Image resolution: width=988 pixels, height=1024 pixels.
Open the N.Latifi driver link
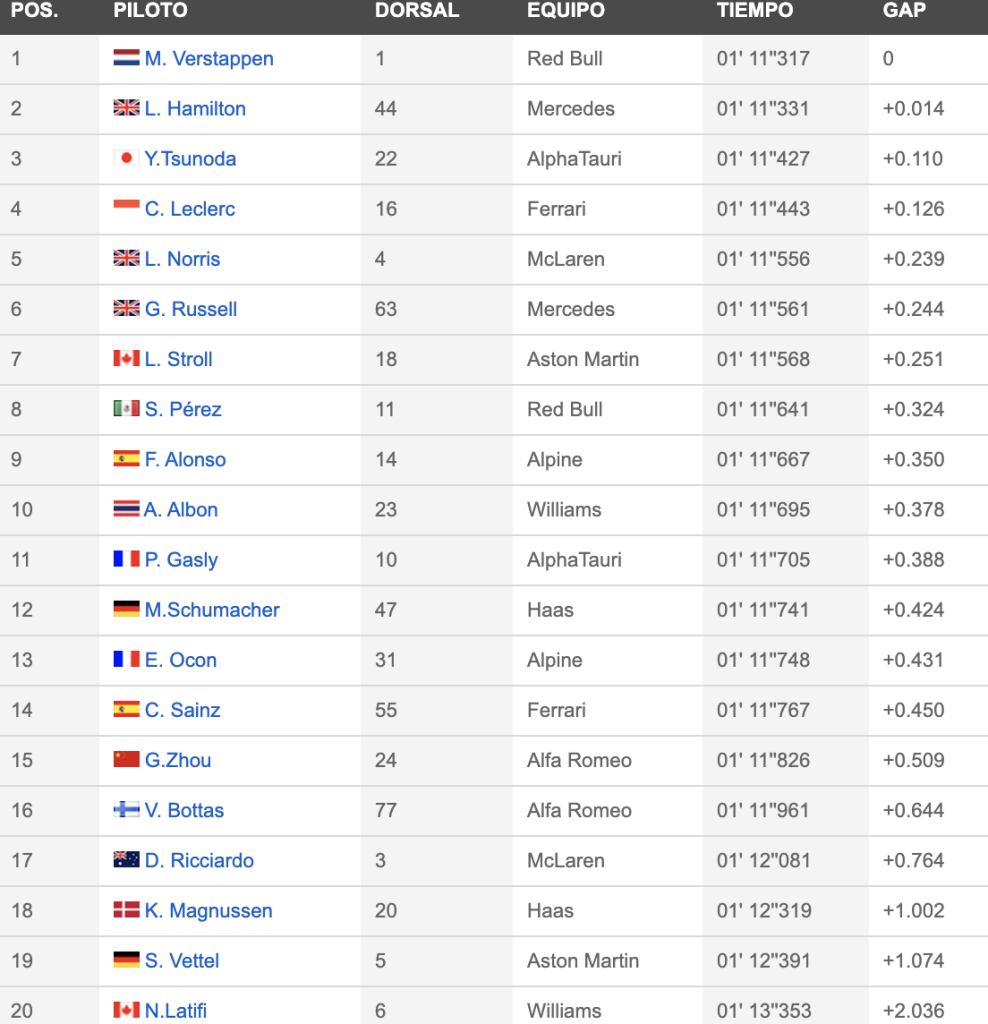pyautogui.click(x=176, y=1010)
